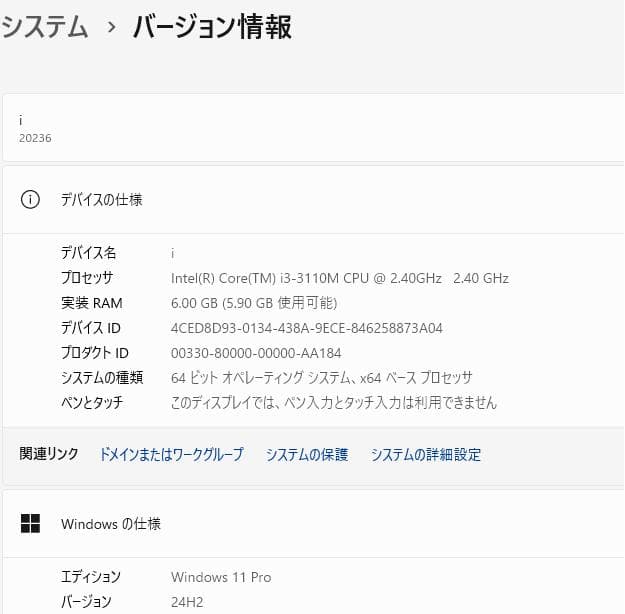Viewport: 625px width, 614px height.
Task: Click the デバイス ID label
Action: click(x=90, y=328)
